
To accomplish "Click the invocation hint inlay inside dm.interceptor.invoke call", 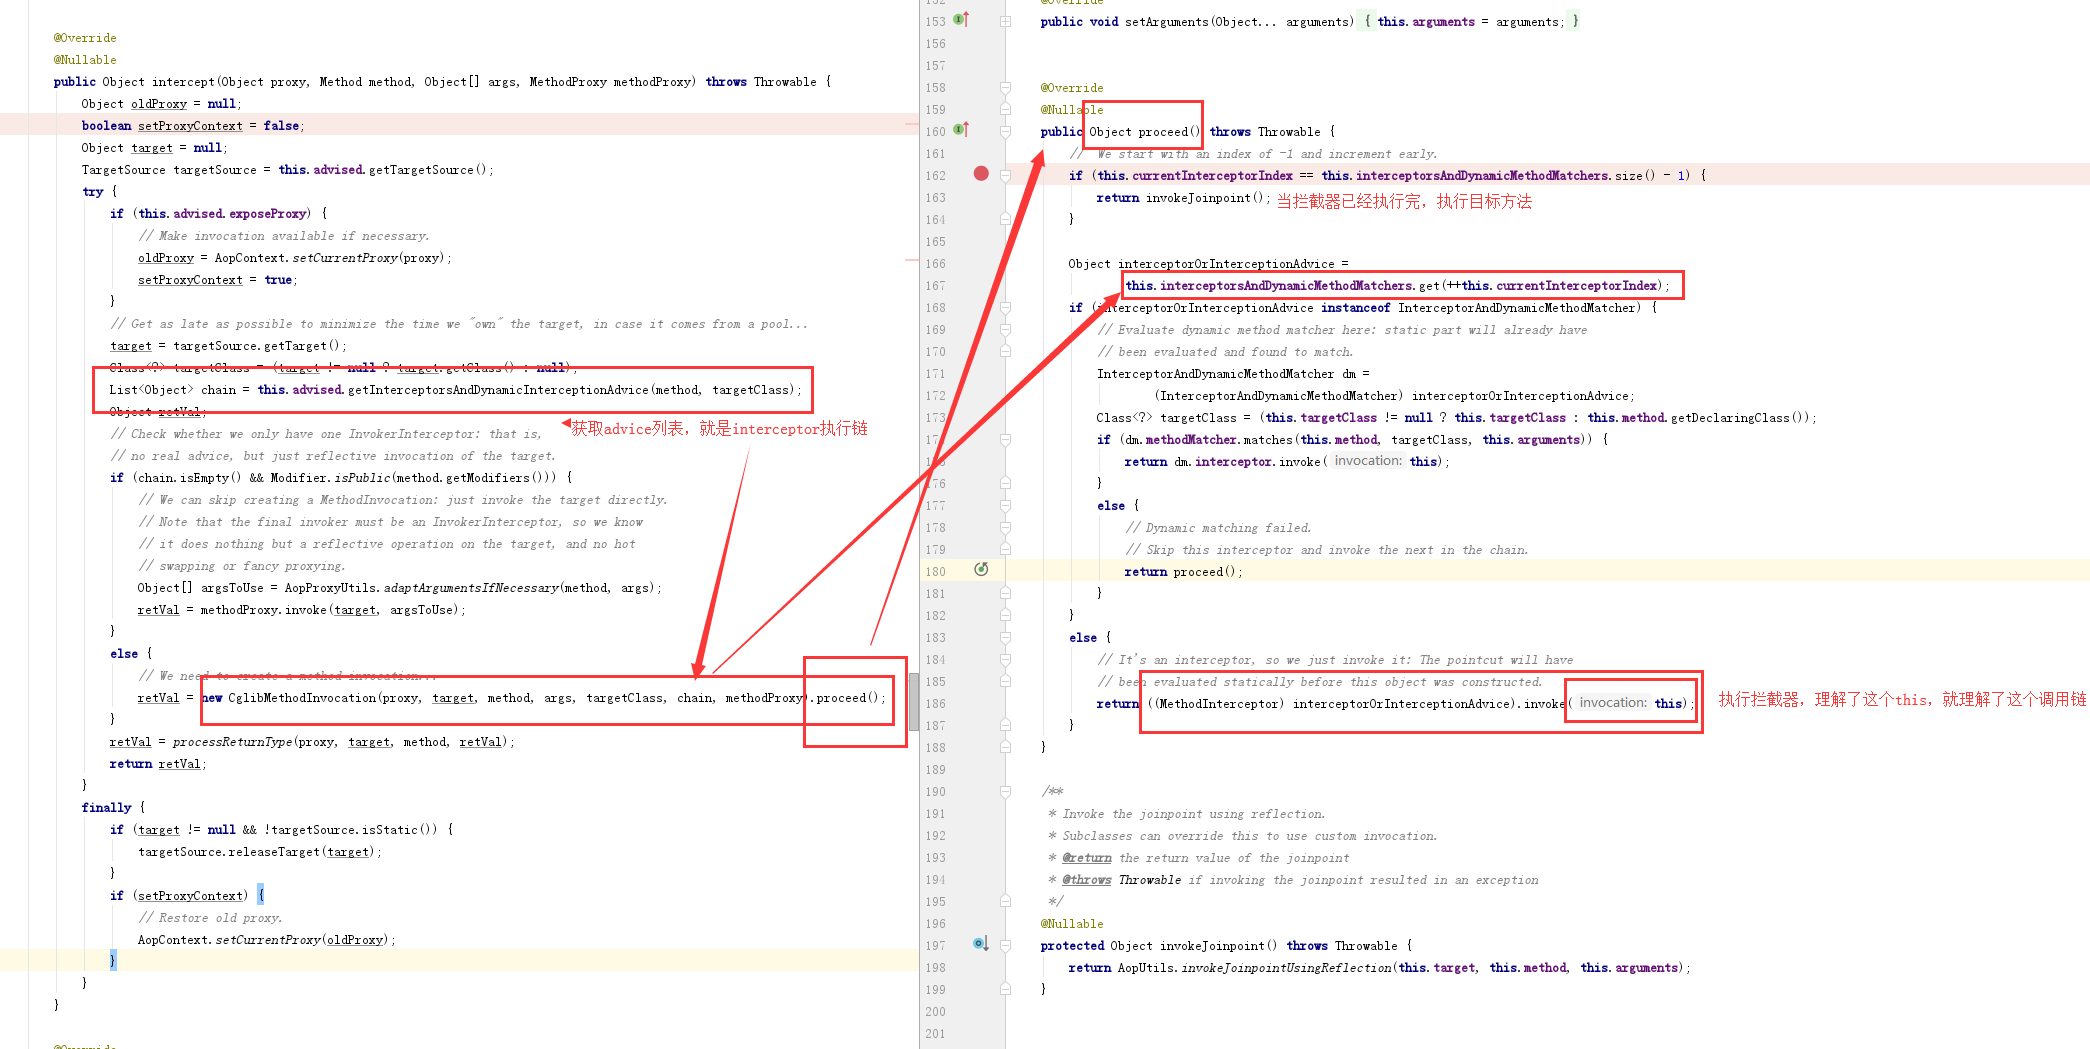I will tap(1367, 460).
